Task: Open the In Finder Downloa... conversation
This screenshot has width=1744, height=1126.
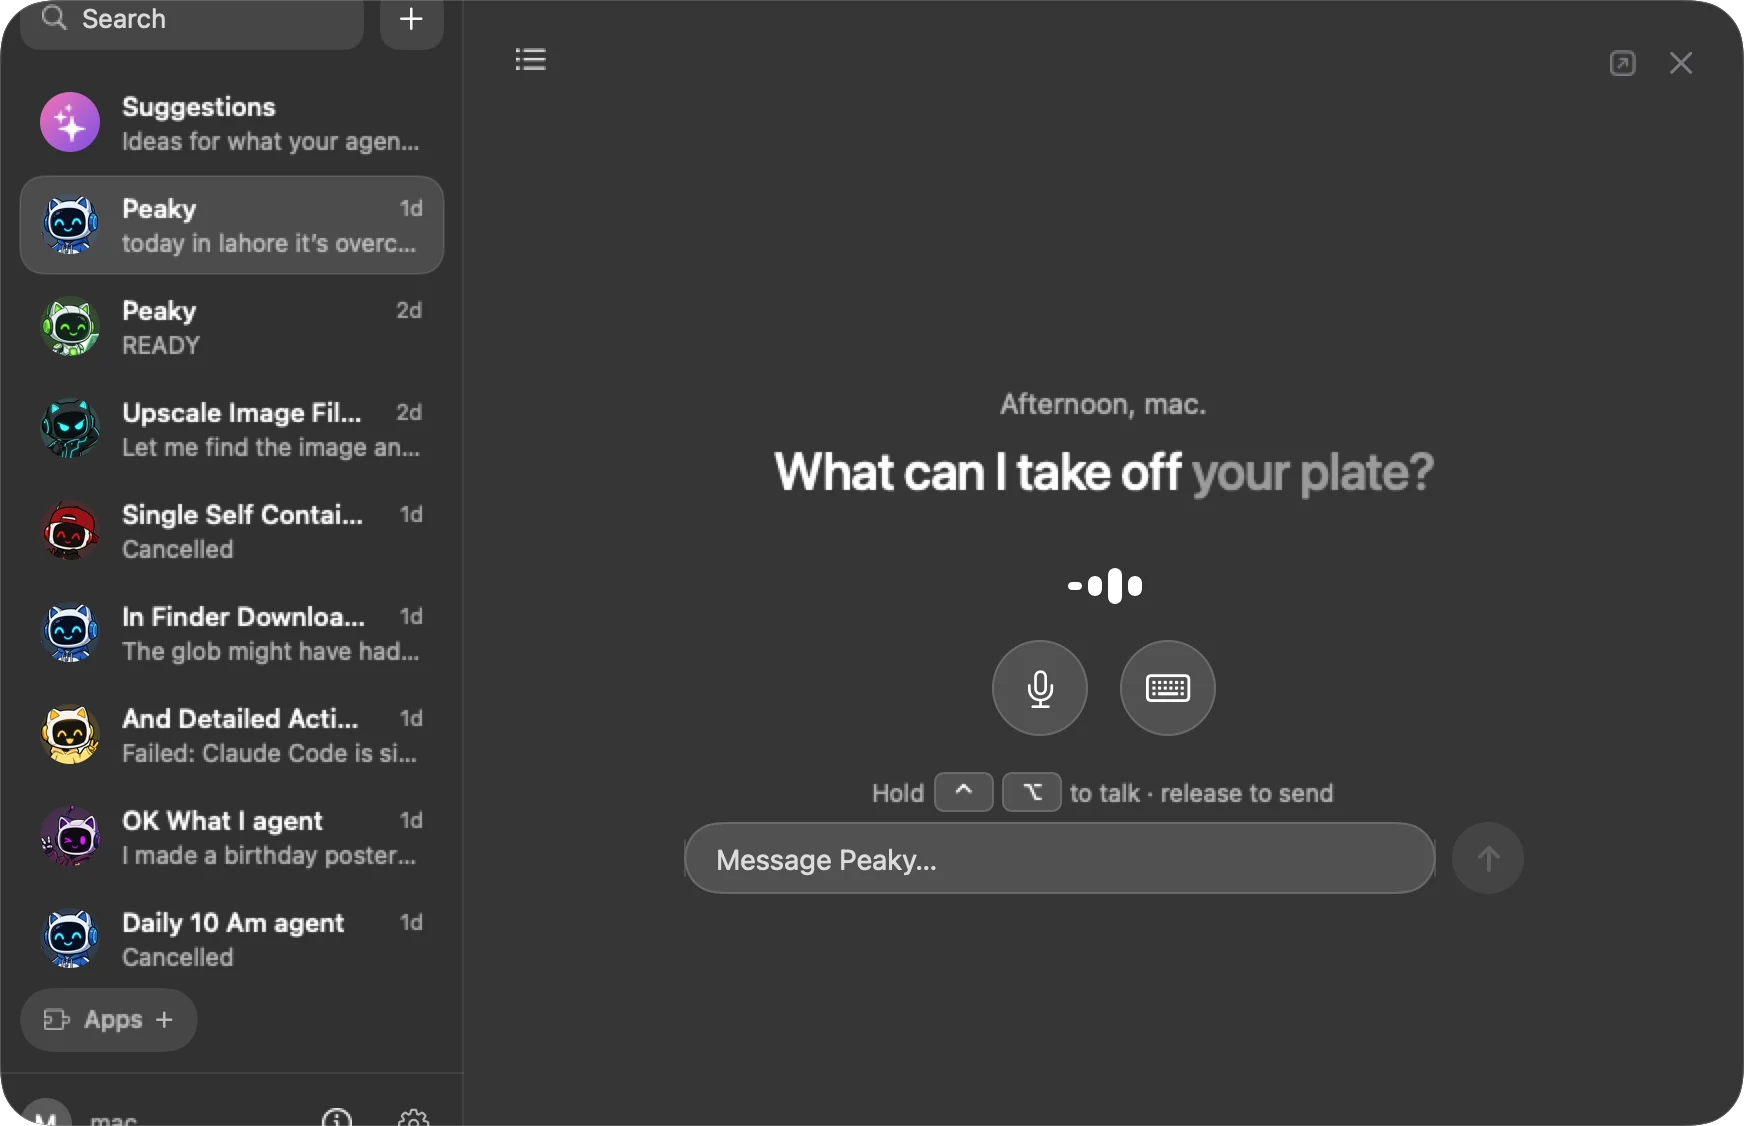Action: (232, 633)
